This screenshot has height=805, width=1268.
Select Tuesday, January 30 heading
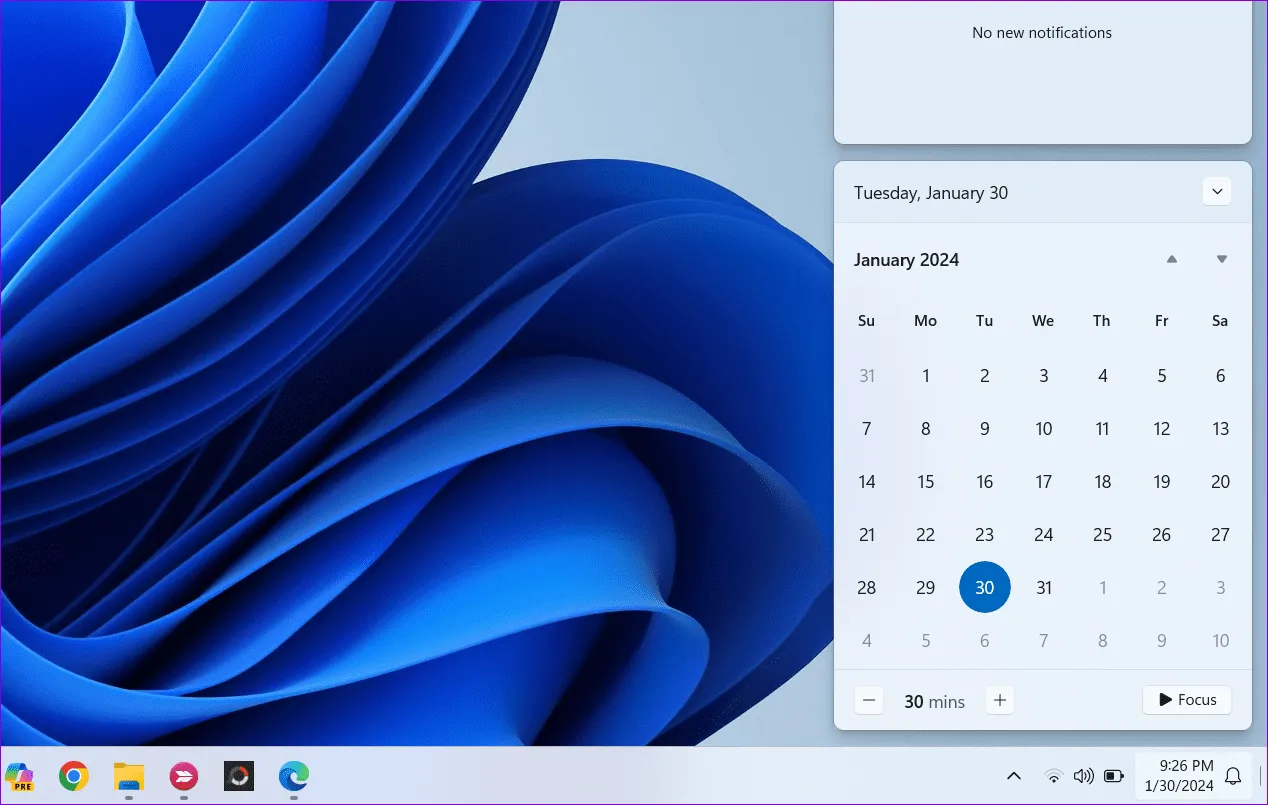930,192
